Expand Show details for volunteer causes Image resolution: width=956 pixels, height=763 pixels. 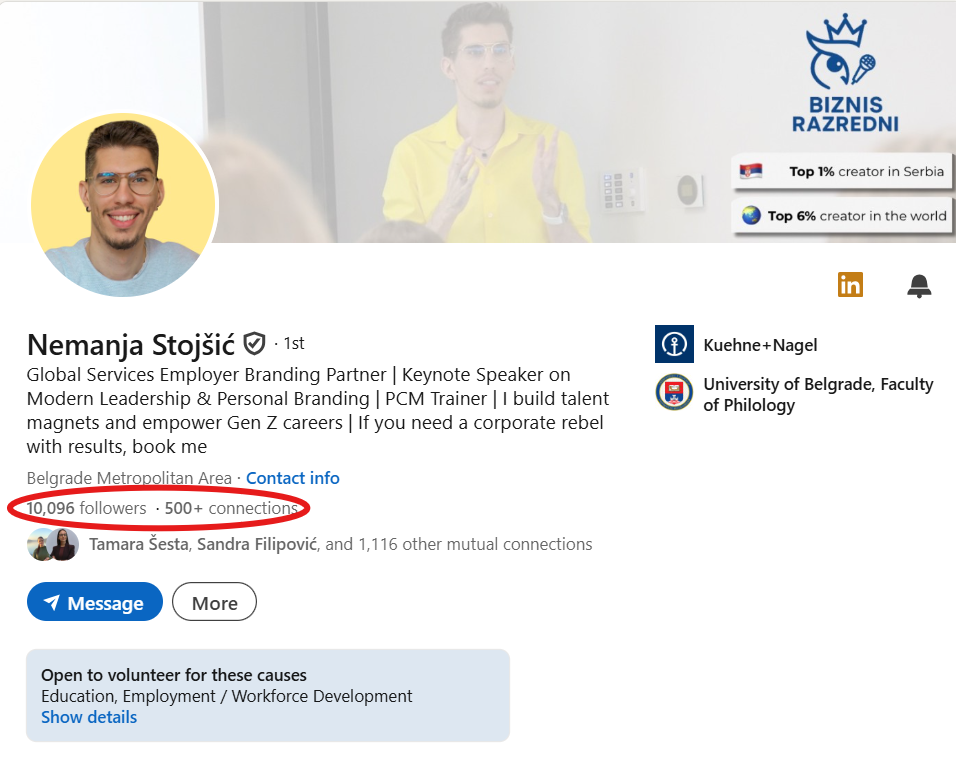[89, 717]
